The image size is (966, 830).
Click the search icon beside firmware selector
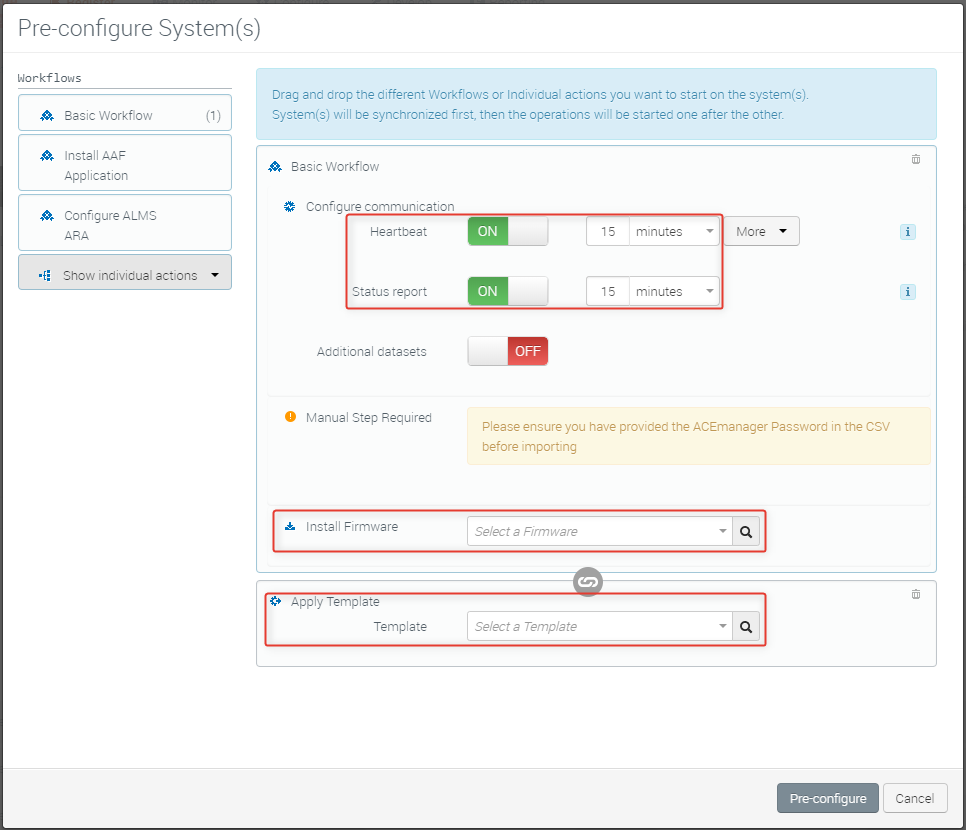pyautogui.click(x=746, y=532)
